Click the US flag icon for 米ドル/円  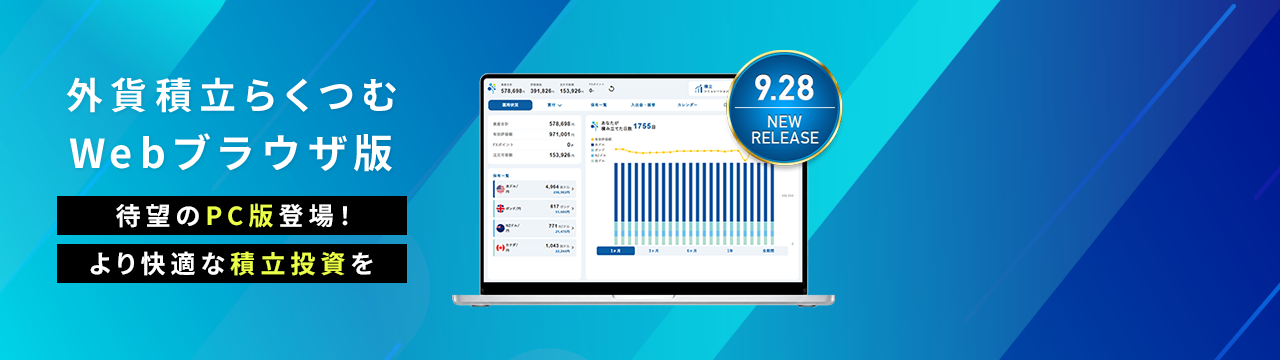(x=500, y=188)
